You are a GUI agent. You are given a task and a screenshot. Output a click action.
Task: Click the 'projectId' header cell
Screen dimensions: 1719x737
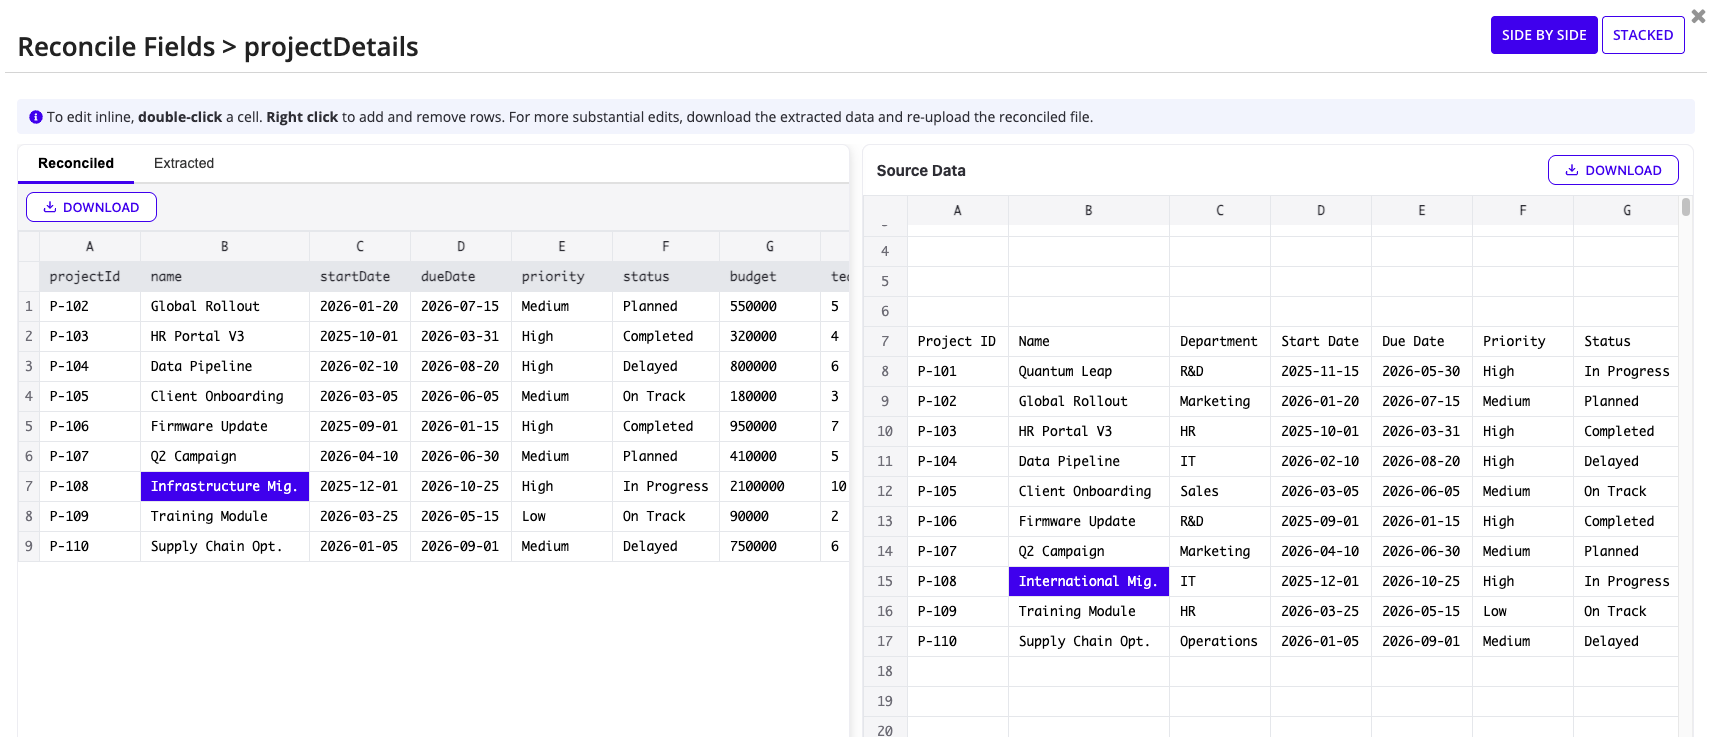click(x=90, y=276)
